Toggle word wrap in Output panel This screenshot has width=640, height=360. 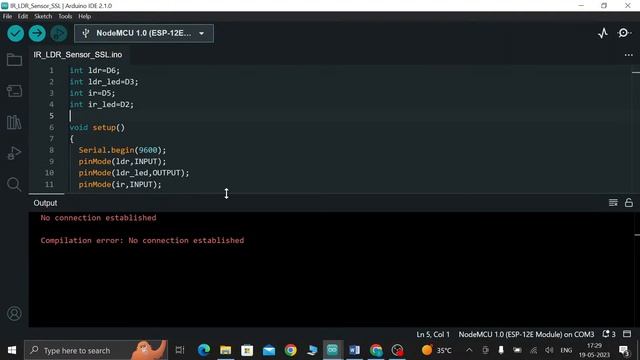tap(613, 202)
